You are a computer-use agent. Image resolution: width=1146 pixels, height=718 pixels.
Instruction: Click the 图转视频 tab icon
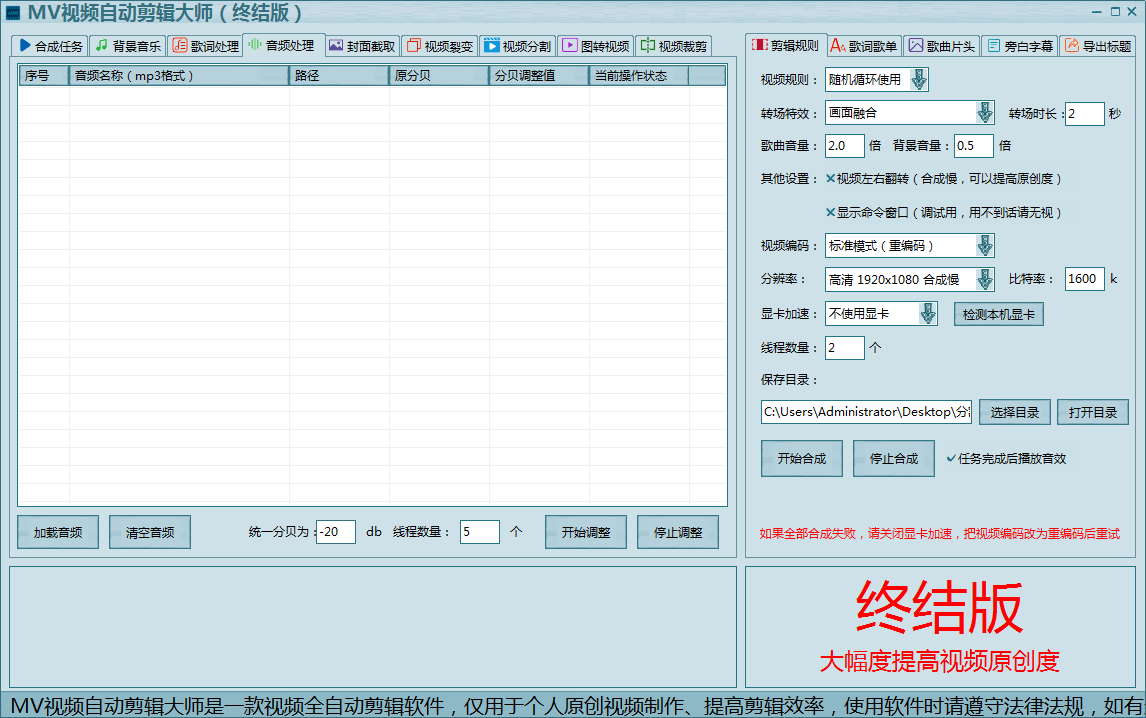[x=569, y=45]
